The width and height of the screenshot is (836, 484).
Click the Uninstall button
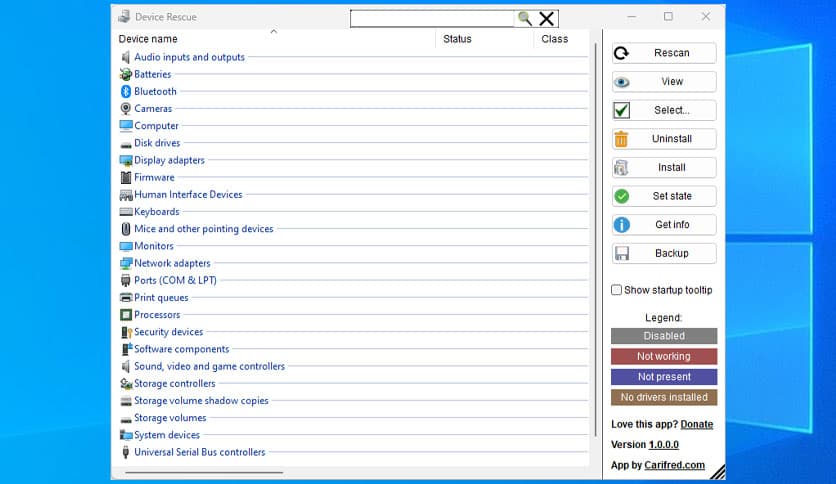pos(664,139)
